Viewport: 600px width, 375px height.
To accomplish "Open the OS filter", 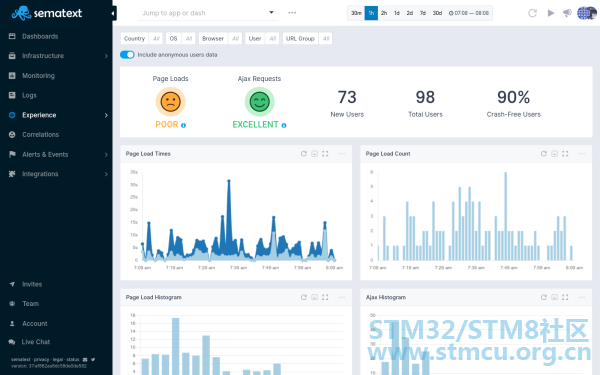I will pos(181,39).
